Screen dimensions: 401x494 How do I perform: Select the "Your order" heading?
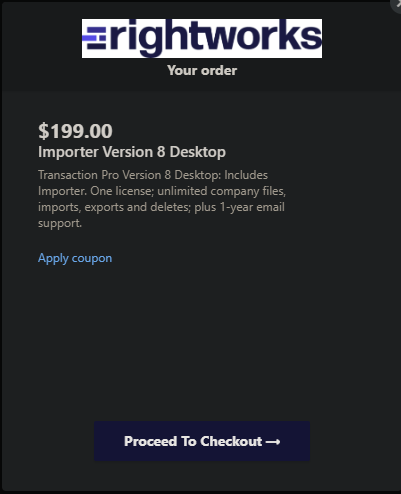[202, 71]
